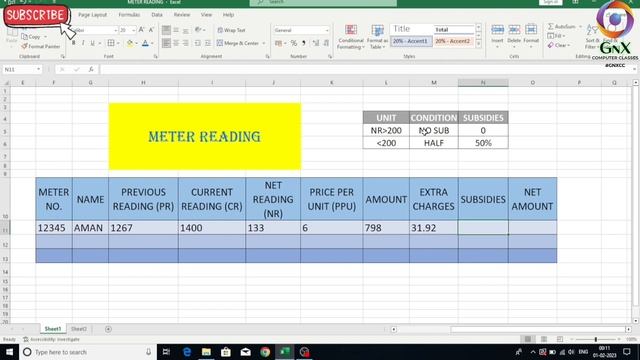
Task: Apply the Title cell style
Action: [411, 29]
